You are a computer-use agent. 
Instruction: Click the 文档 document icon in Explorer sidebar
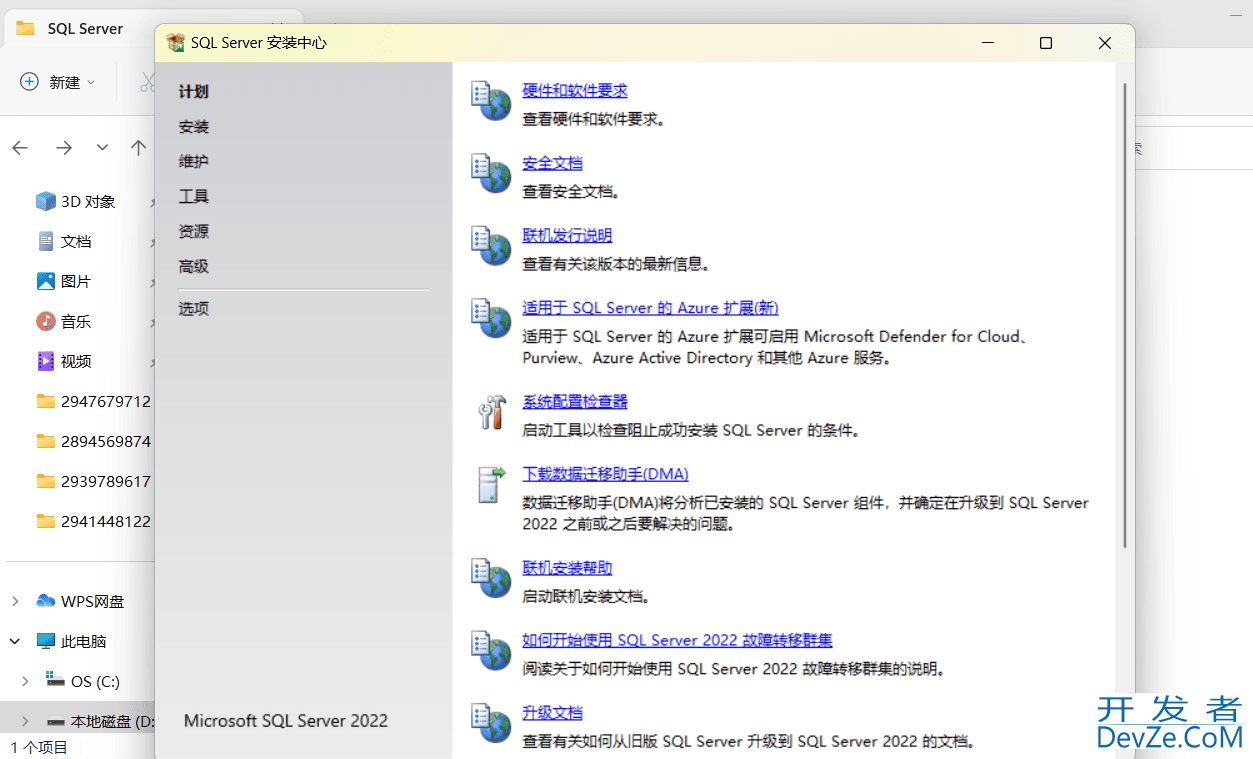(x=45, y=241)
